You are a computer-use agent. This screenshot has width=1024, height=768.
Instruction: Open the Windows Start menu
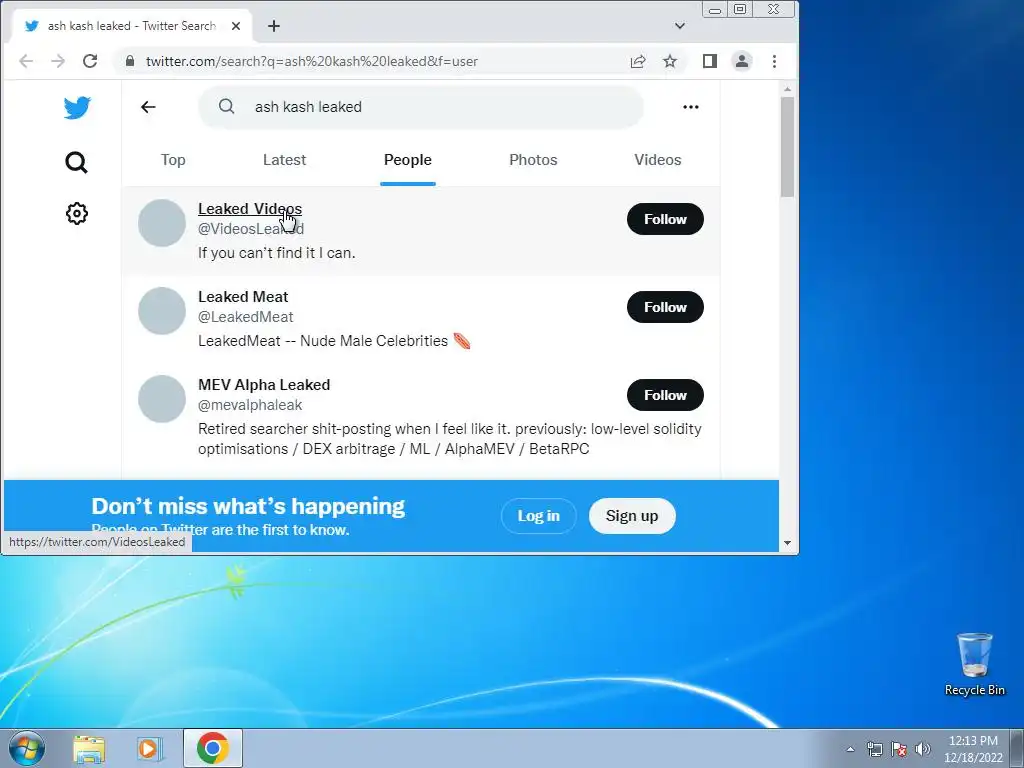point(27,748)
